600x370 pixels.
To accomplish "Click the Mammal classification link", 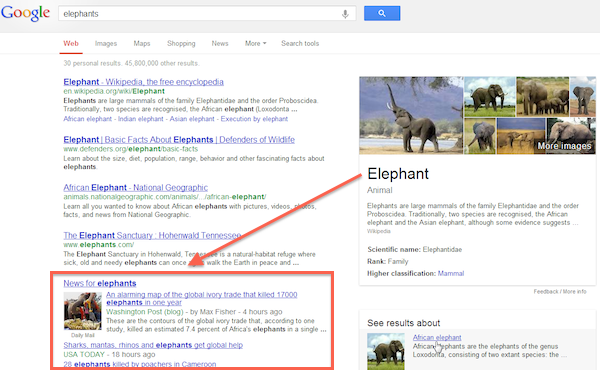I will tap(451, 273).
